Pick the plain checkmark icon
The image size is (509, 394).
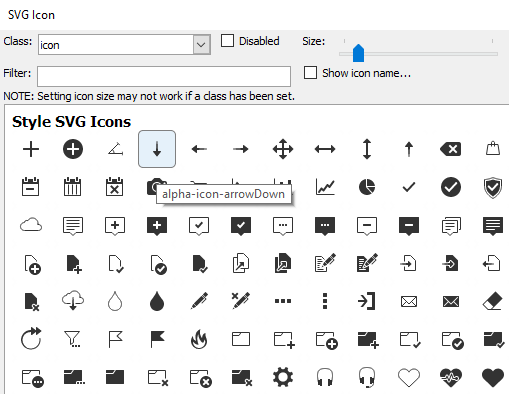(x=409, y=187)
